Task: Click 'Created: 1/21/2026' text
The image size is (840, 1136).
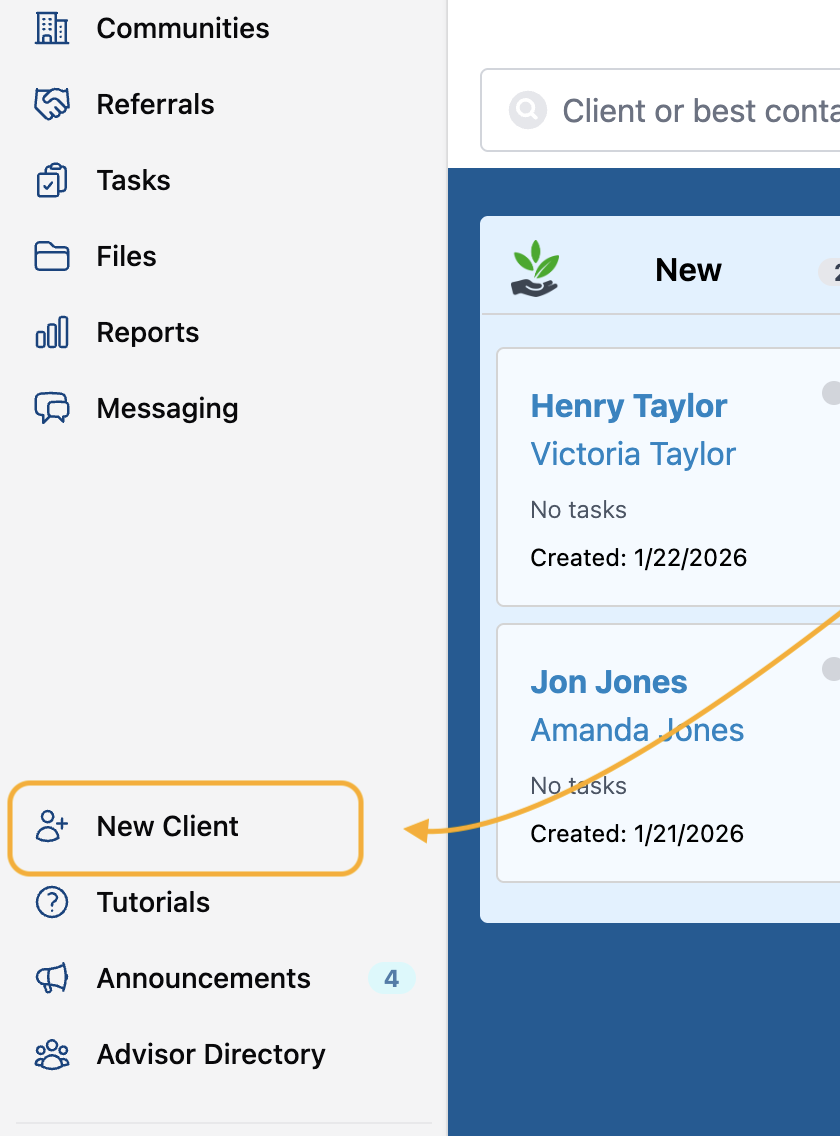Action: pyautogui.click(x=637, y=834)
